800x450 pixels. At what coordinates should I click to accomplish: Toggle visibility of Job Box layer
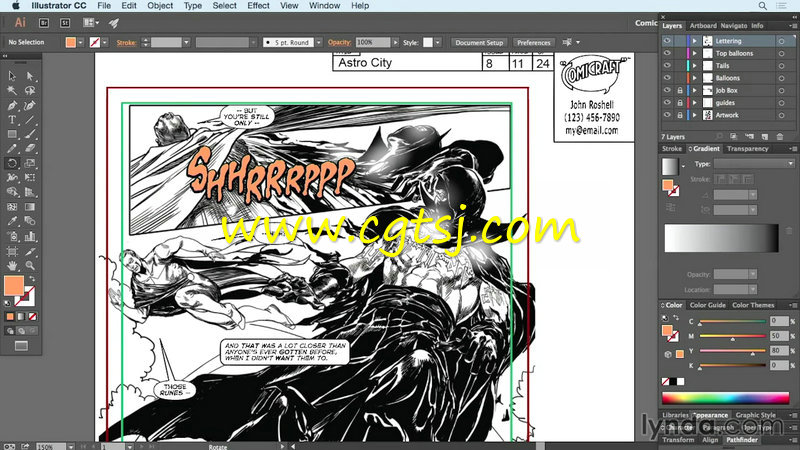click(x=667, y=90)
